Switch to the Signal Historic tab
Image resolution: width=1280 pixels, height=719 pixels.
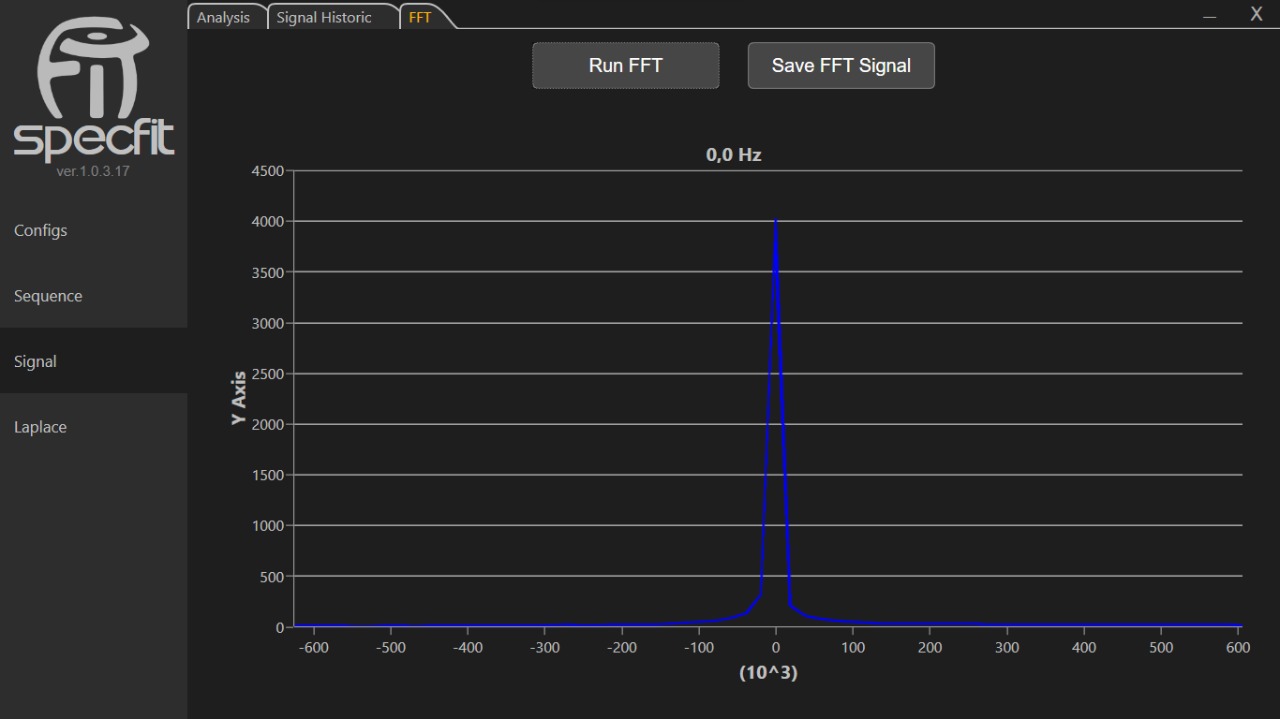click(x=324, y=17)
